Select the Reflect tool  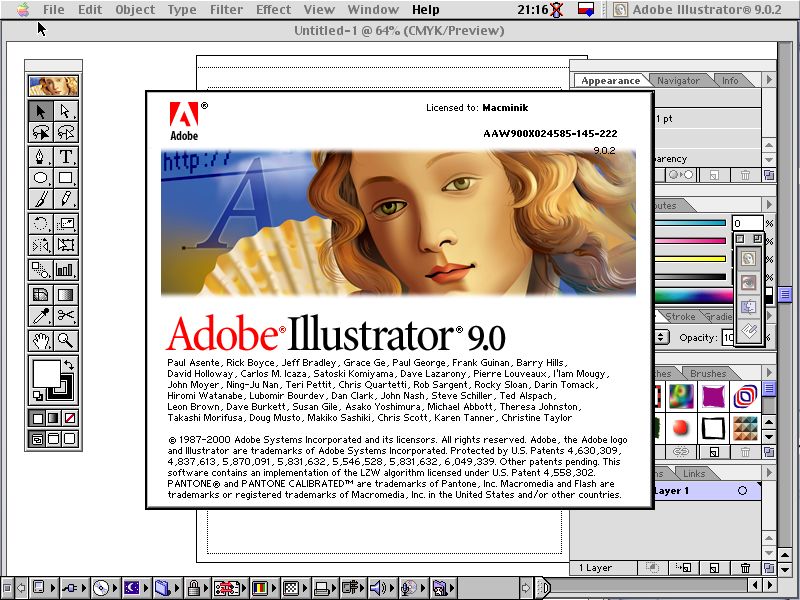point(41,245)
